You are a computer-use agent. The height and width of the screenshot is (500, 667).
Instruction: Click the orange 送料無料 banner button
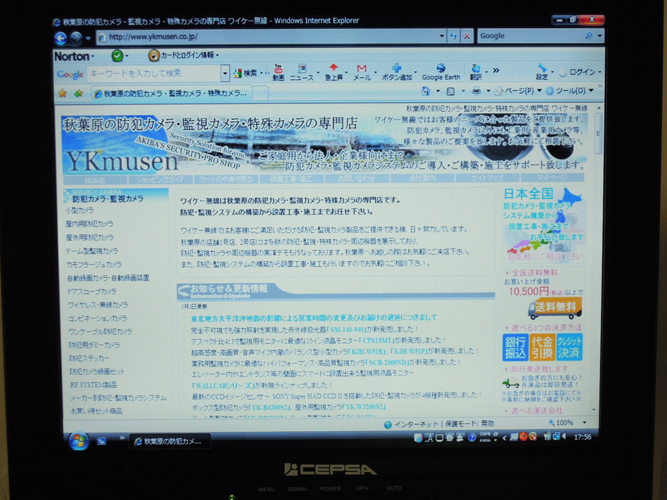(556, 307)
